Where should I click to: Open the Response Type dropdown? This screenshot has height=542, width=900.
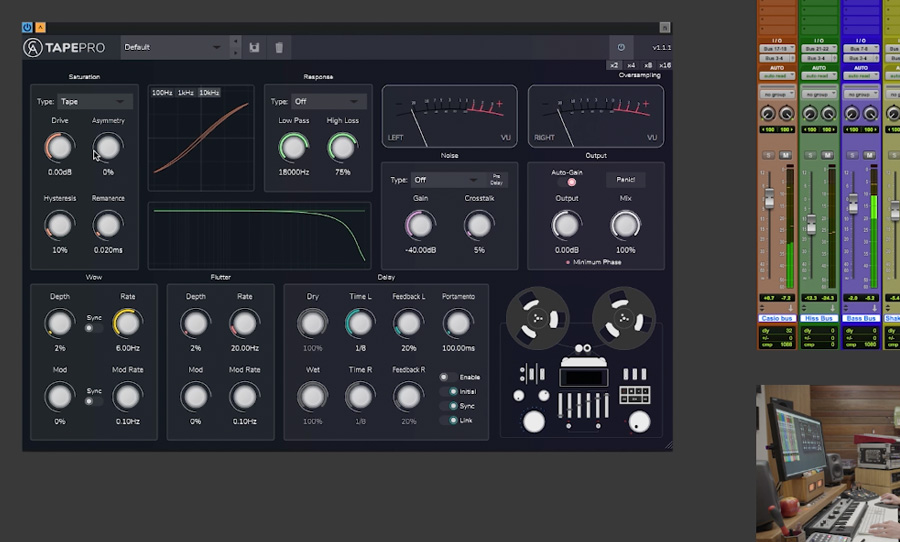pos(329,101)
